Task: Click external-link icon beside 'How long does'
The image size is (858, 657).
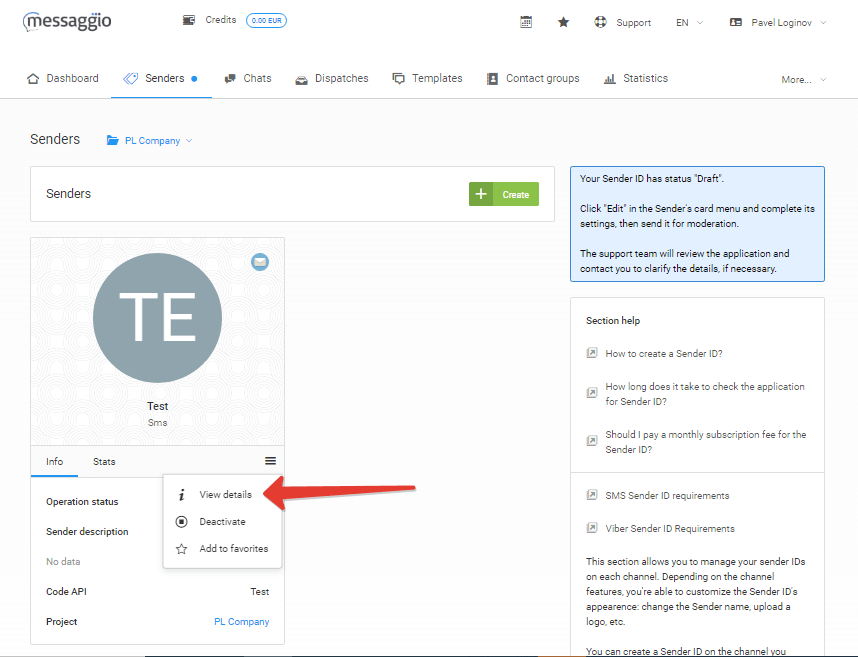Action: coord(592,392)
